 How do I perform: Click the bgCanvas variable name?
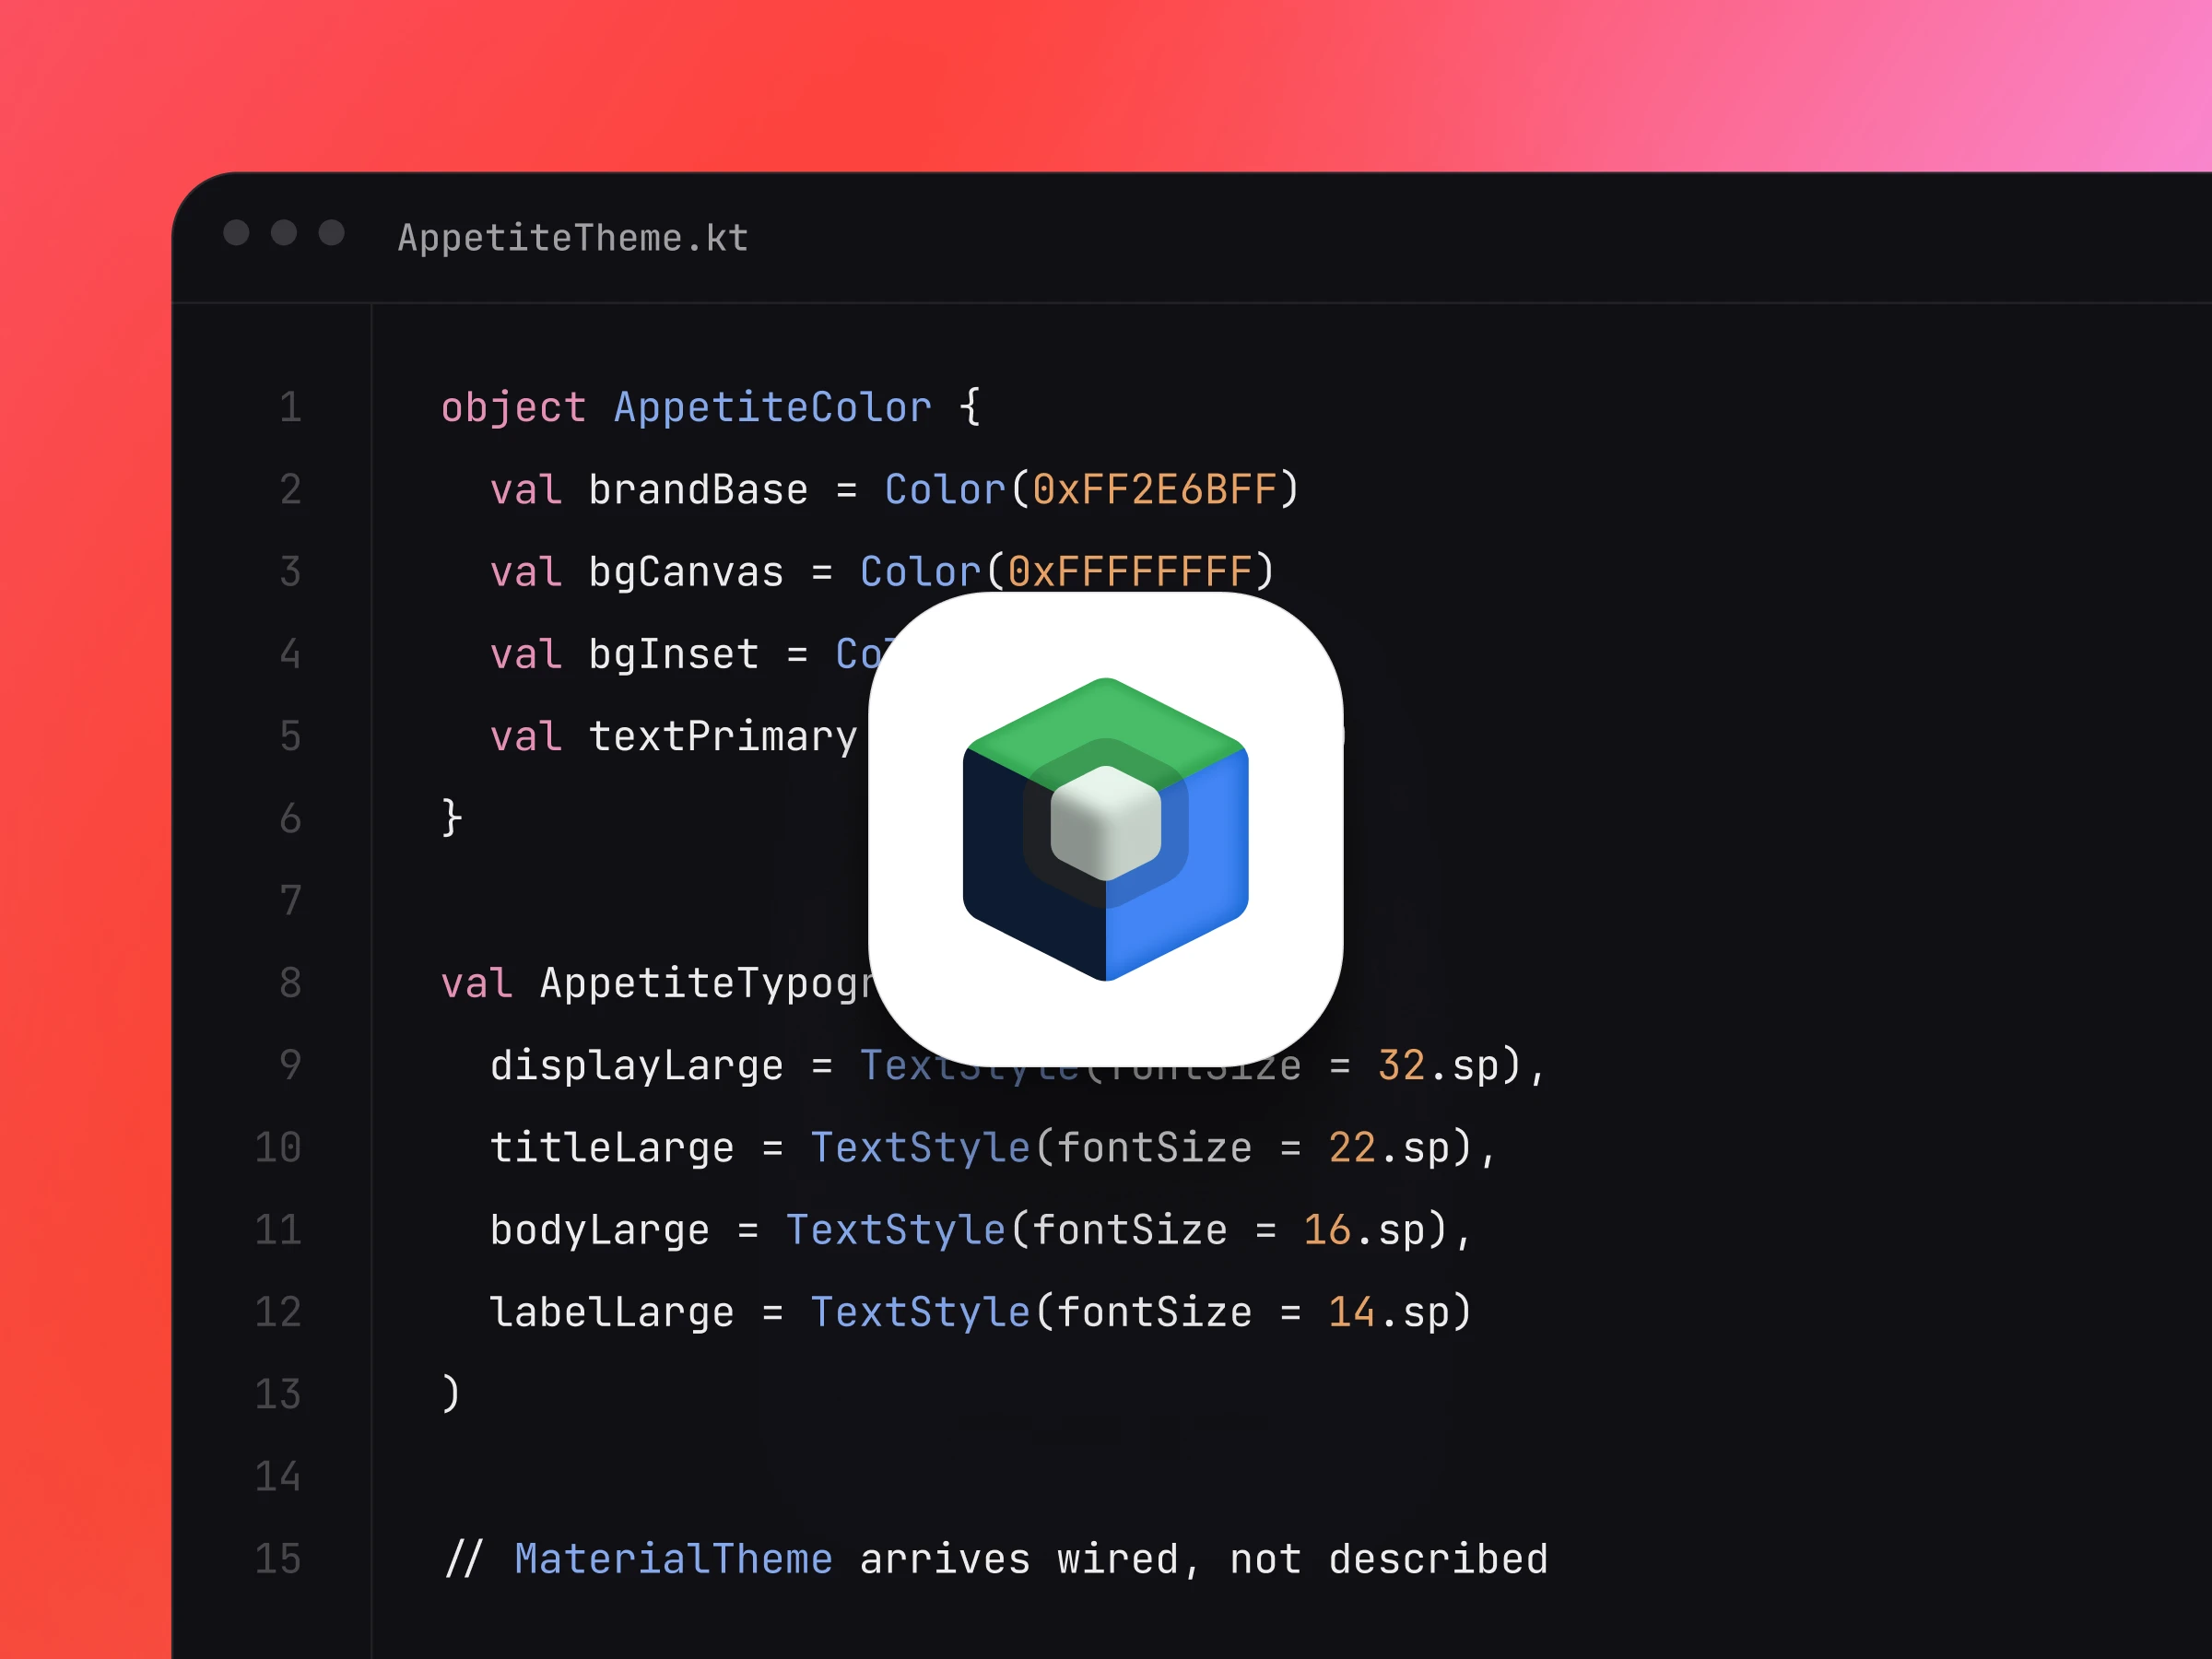686,573
